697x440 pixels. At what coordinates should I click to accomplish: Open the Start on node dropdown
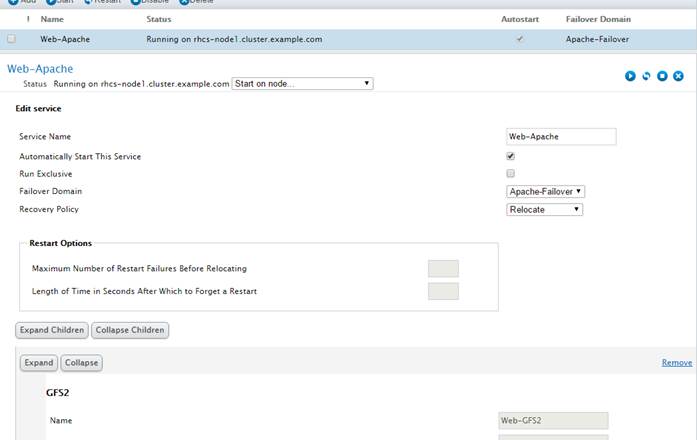click(302, 84)
